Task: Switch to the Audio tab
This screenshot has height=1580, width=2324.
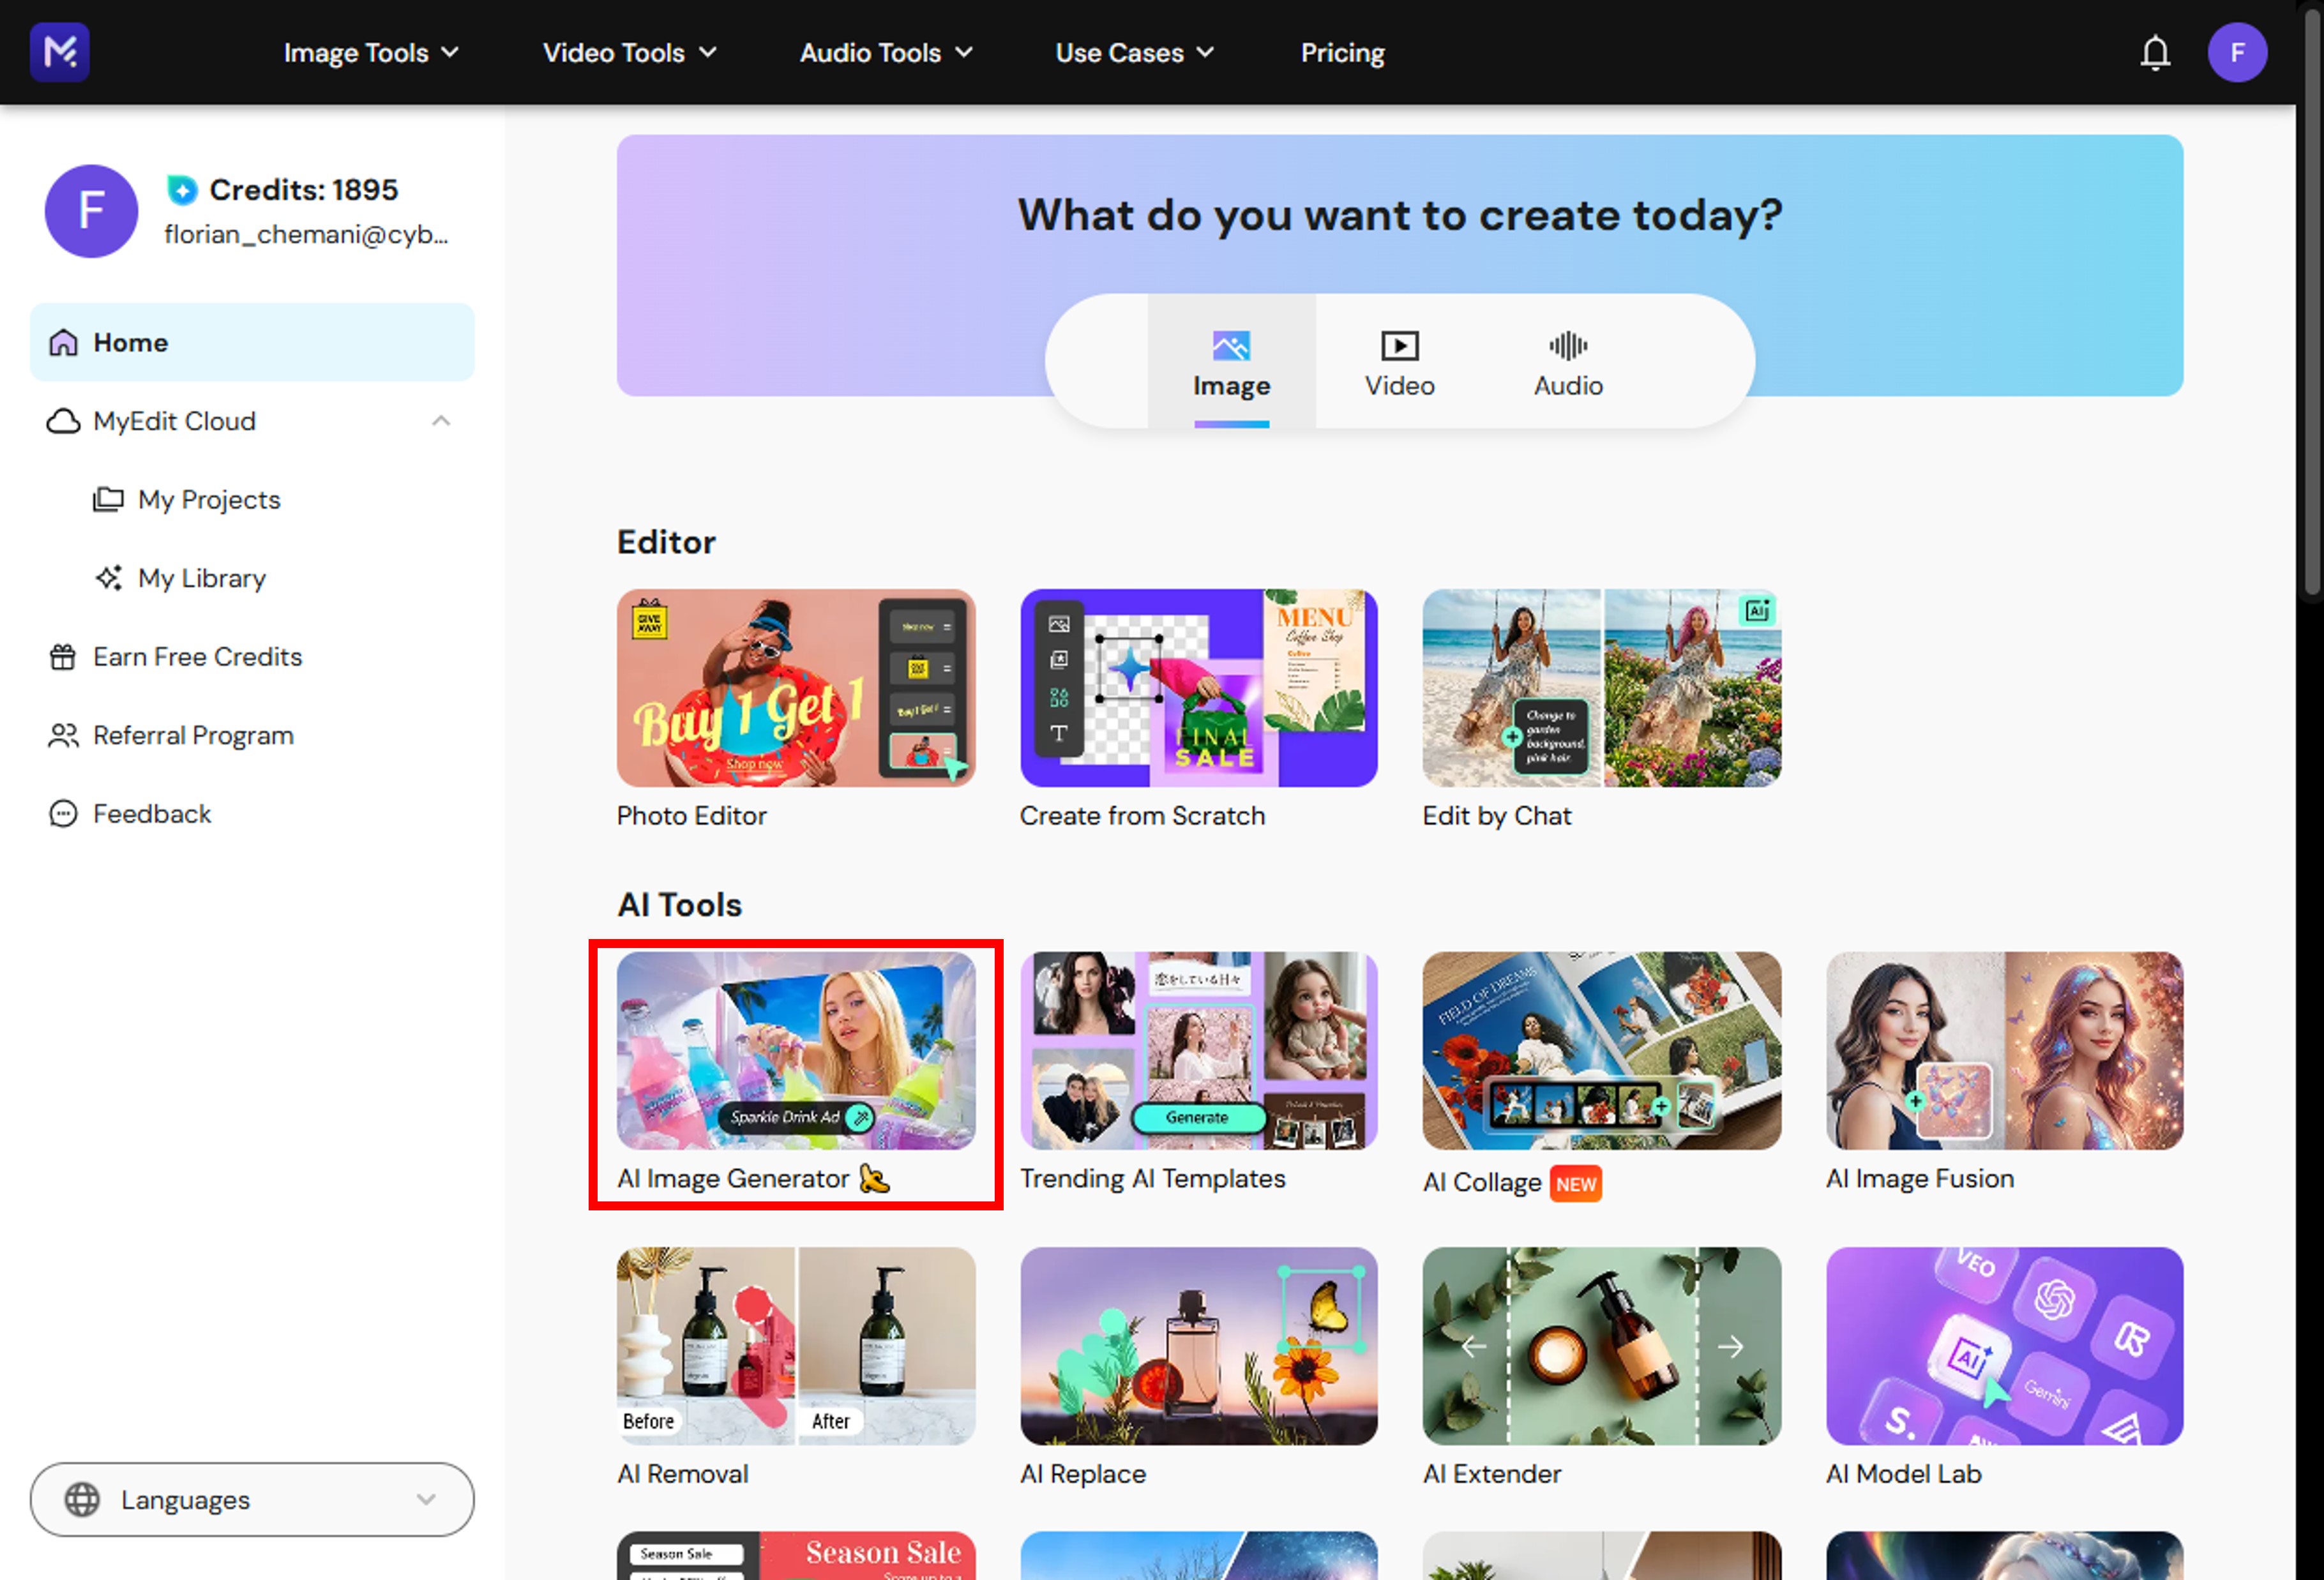Action: (1567, 363)
